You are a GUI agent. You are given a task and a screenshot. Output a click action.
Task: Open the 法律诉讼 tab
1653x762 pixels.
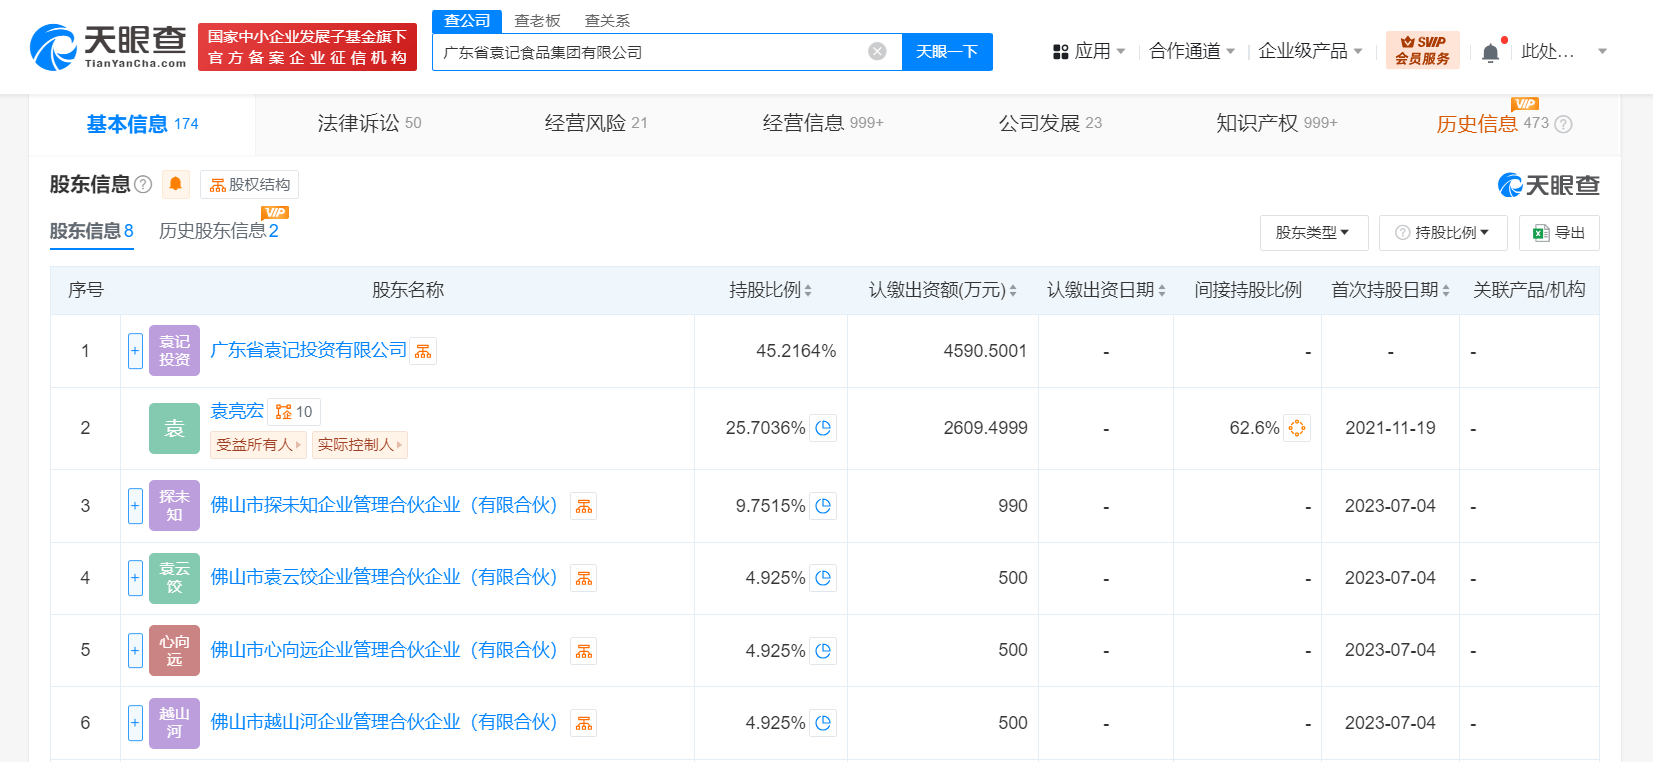tap(369, 123)
